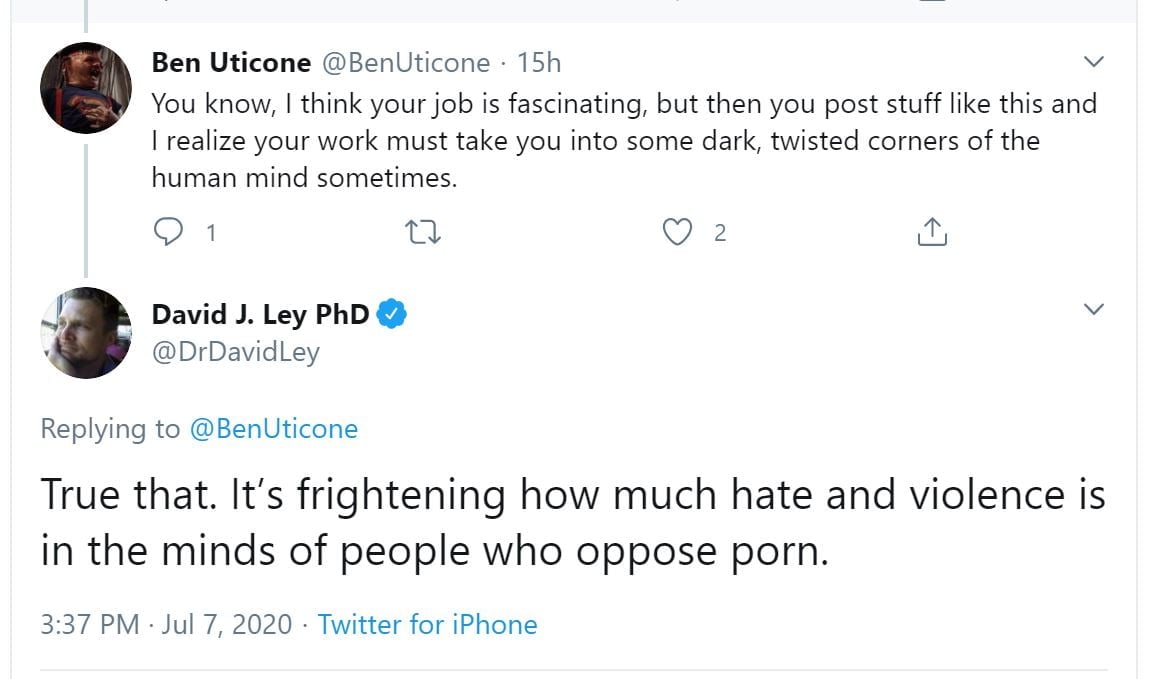The height and width of the screenshot is (679, 1157).
Task: Like Ben Uticone's tweet with the heart icon
Action: (x=678, y=233)
